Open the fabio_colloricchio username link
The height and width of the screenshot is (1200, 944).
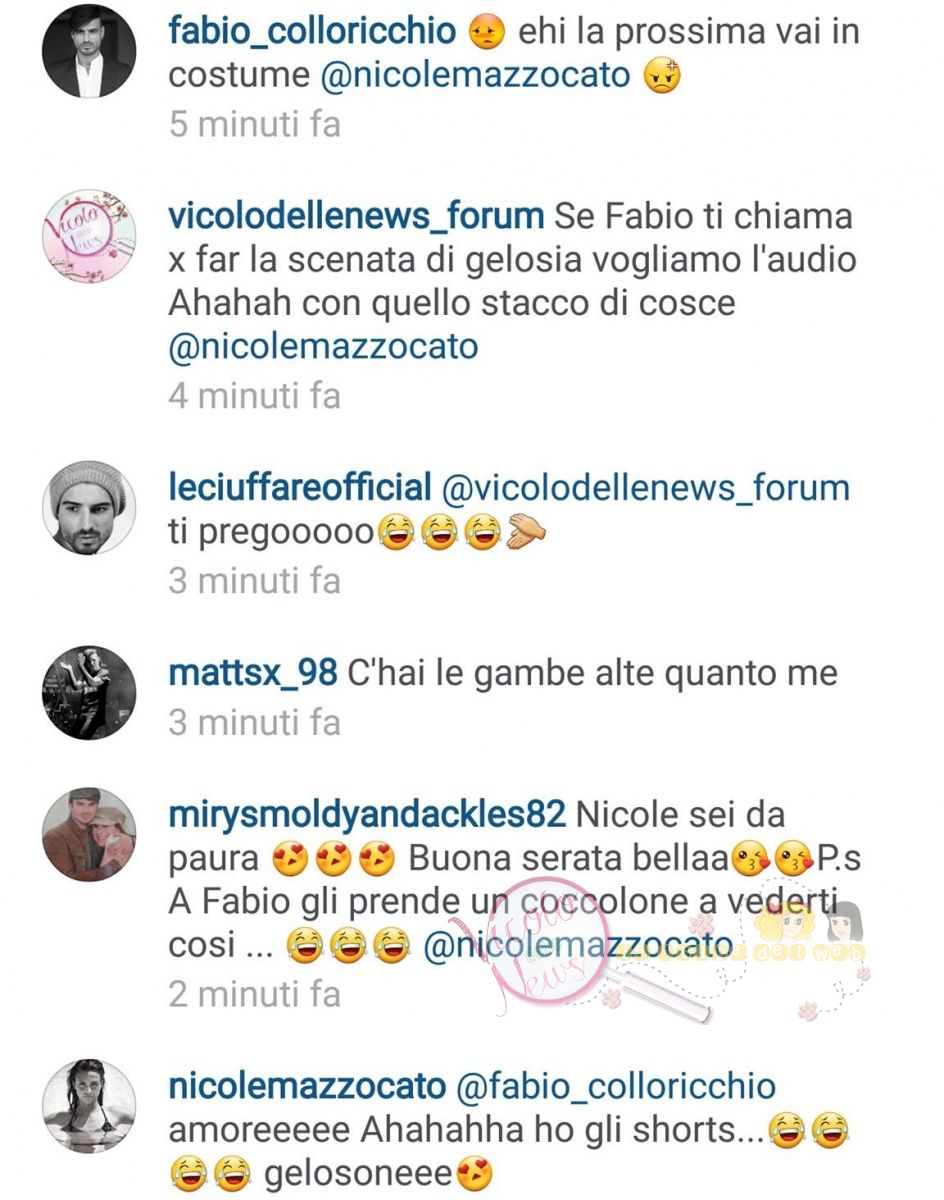pyautogui.click(x=312, y=32)
